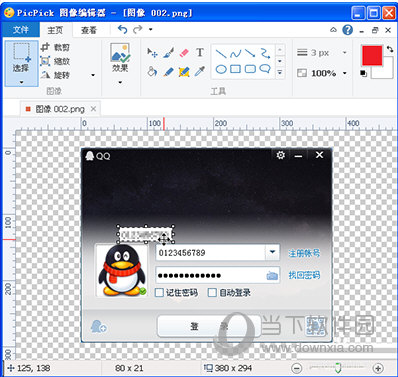
Task: Open the quick access toolbar dropdown
Action: [x=151, y=30]
